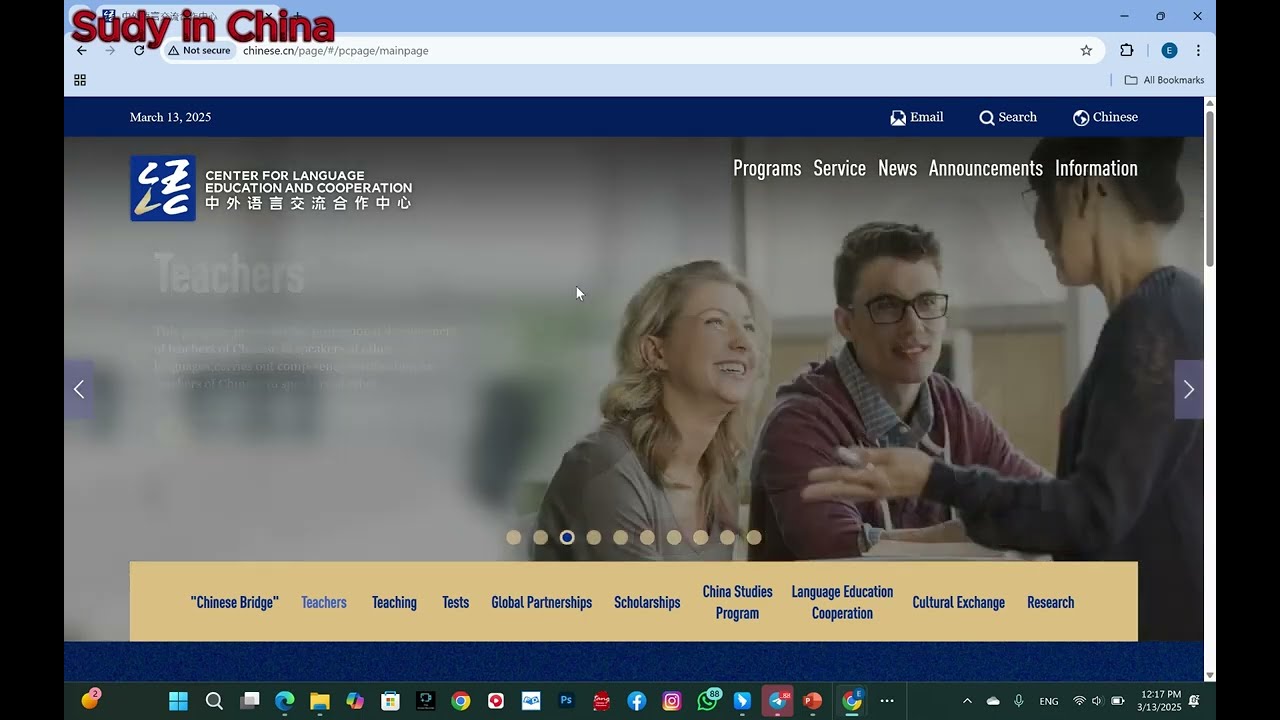This screenshot has height=720, width=1280.
Task: Show the next slide with right arrow
Action: point(1189,389)
